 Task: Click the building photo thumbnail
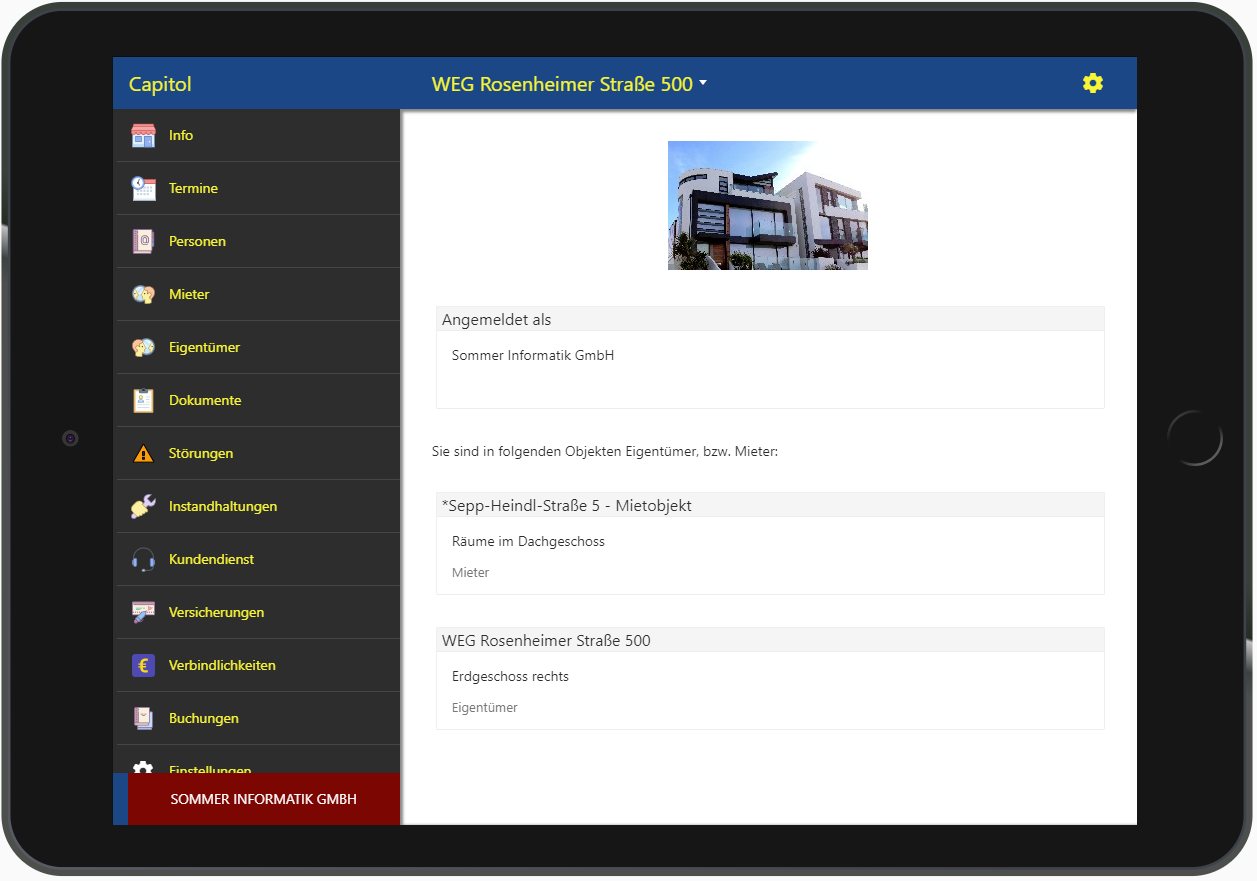[767, 205]
